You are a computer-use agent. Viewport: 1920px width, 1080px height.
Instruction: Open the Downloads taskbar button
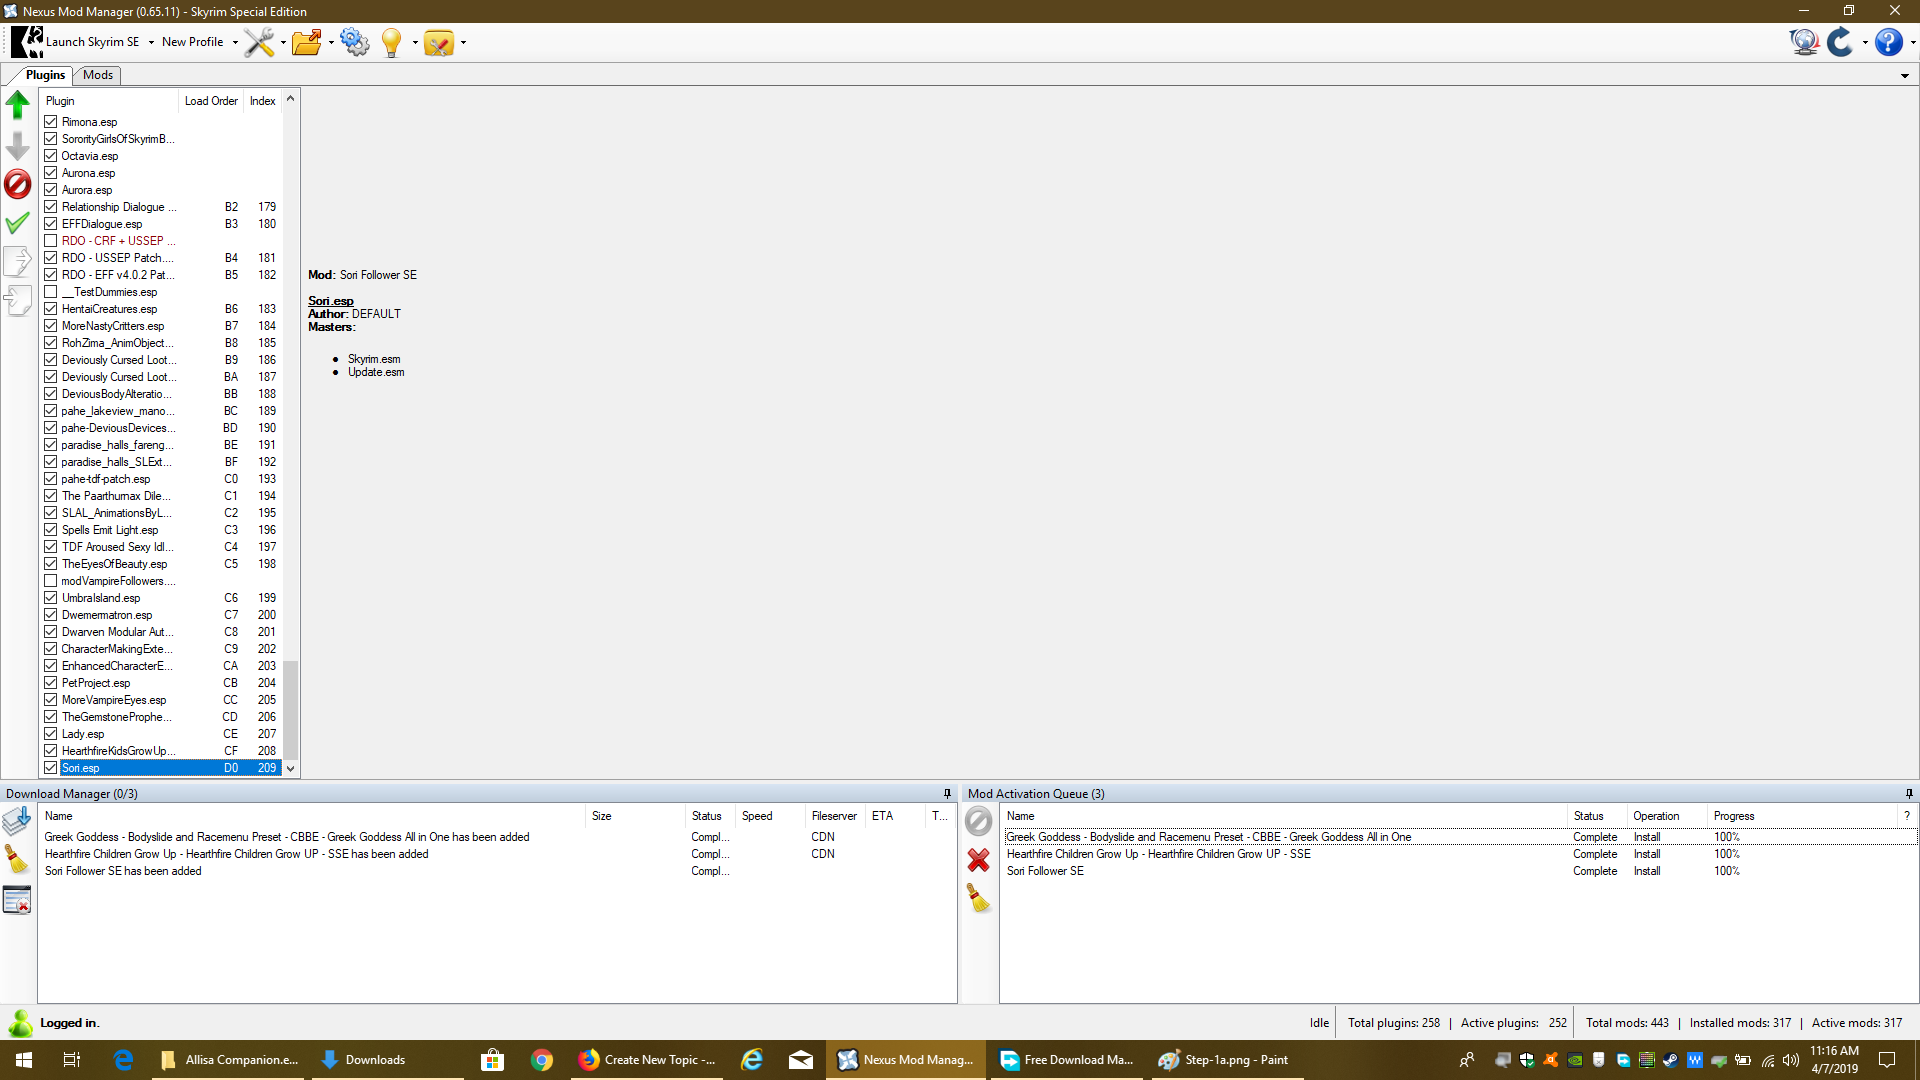coord(388,1060)
